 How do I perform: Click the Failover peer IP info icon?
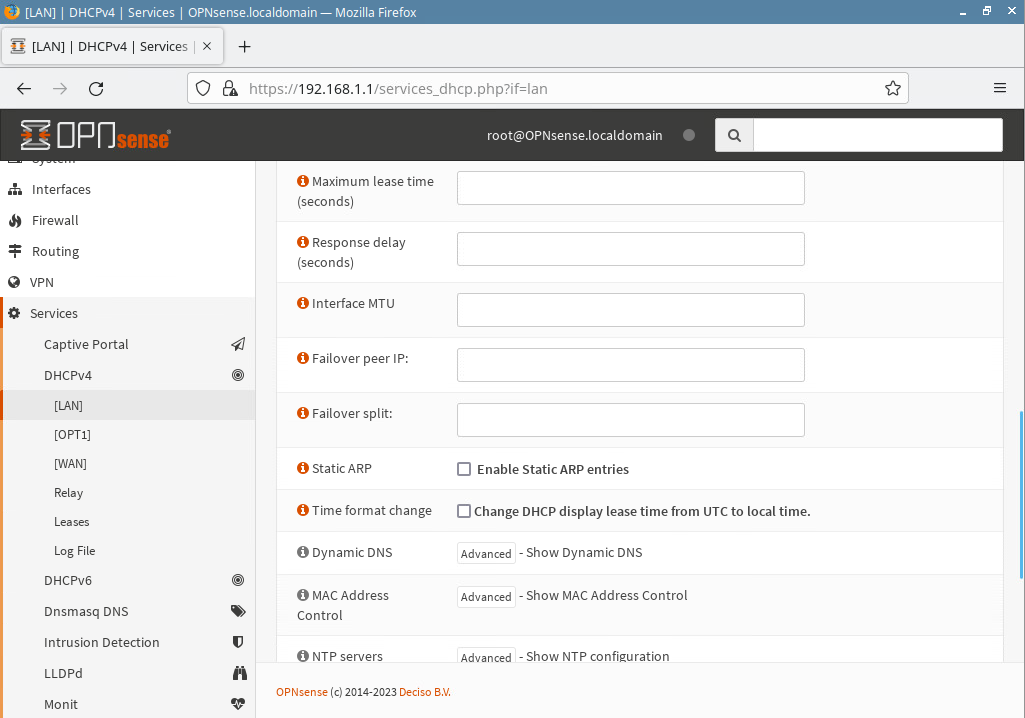tap(303, 358)
